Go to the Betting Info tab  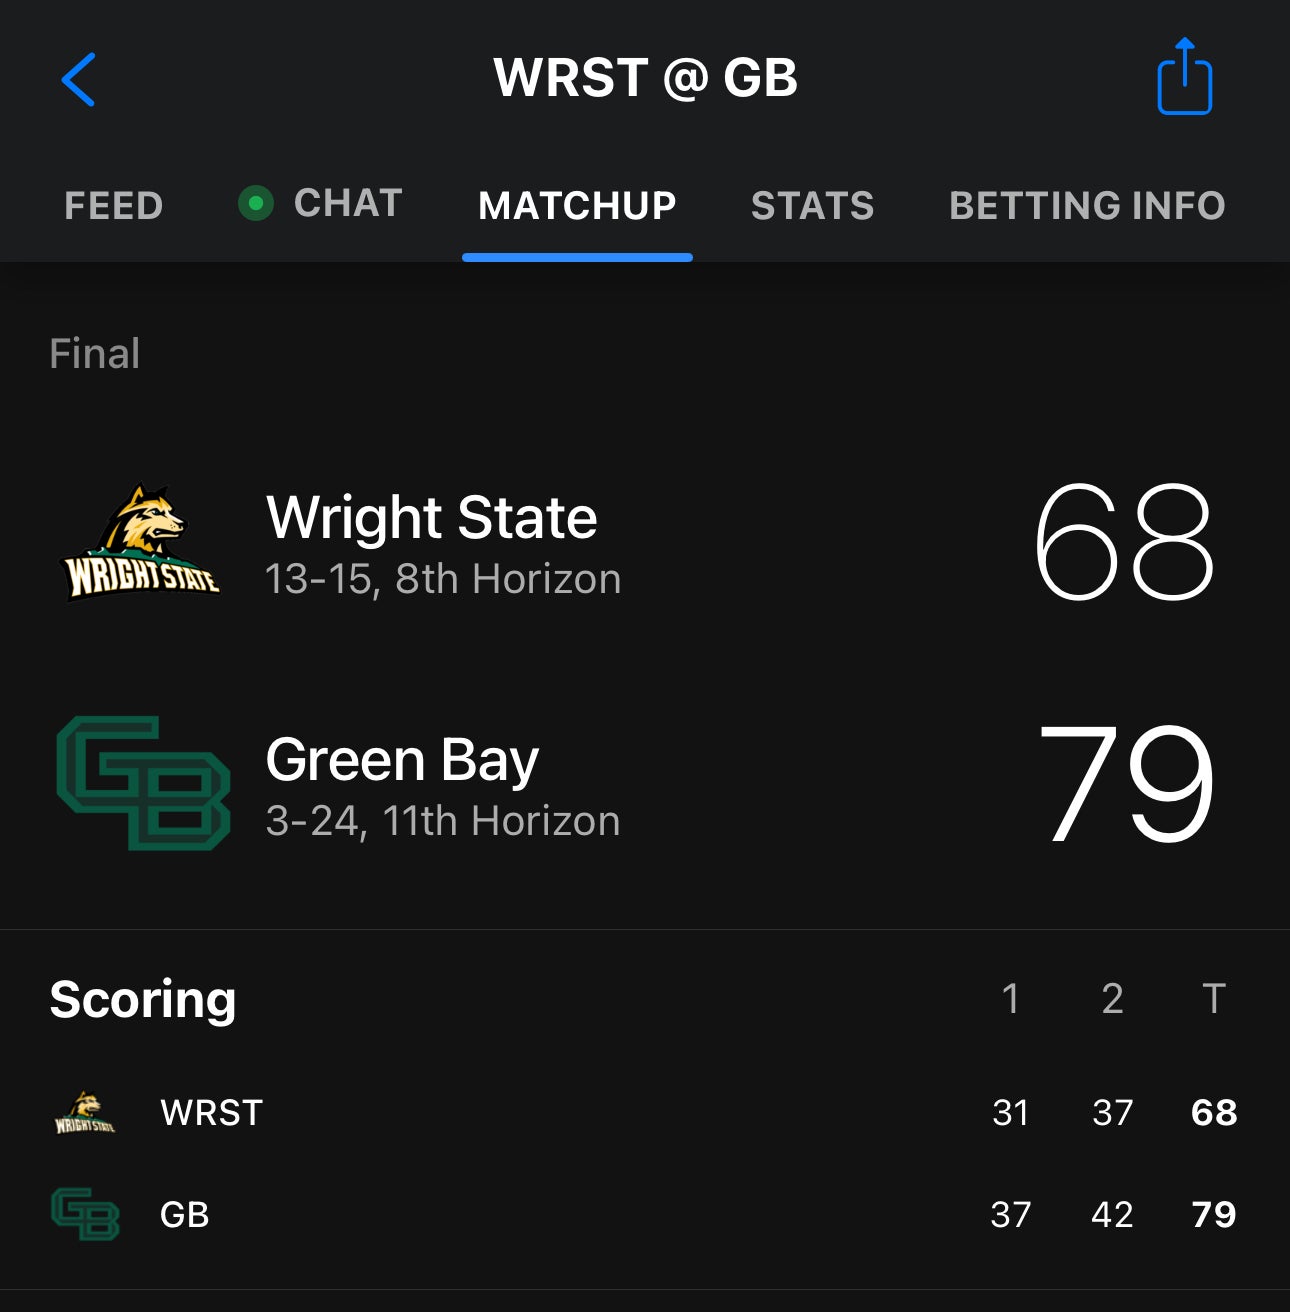[1087, 206]
